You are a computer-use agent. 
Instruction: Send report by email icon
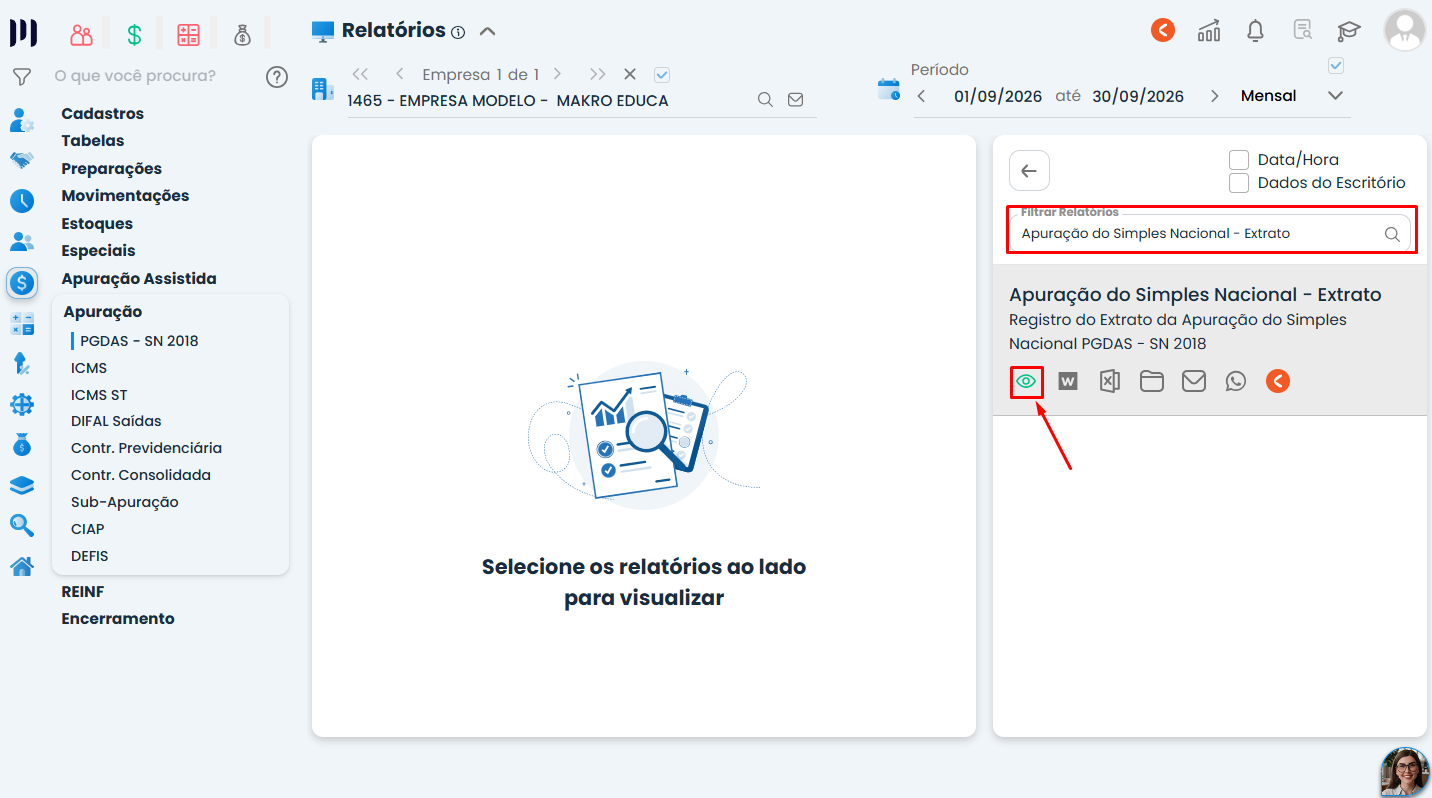pyautogui.click(x=1194, y=381)
